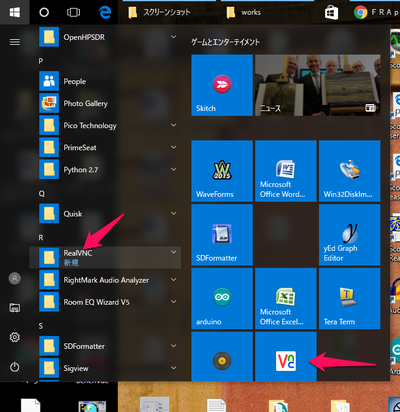
Task: Open the Skitch tile
Action: [222, 85]
